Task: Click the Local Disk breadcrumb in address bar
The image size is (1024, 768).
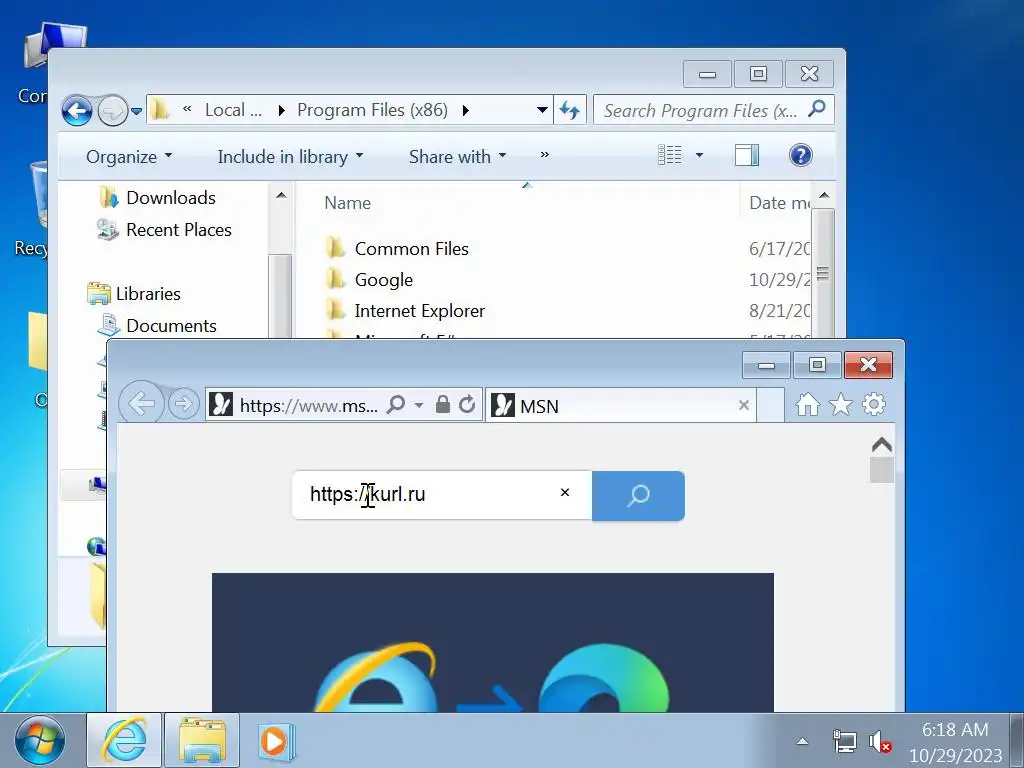Action: click(233, 110)
